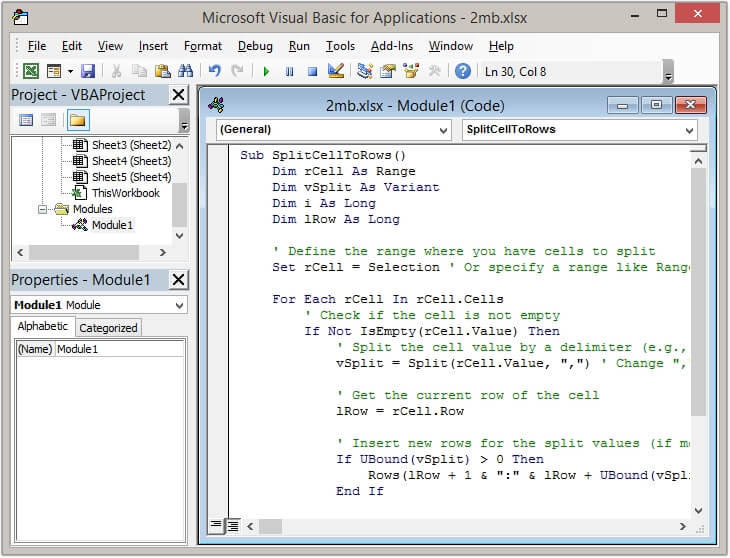Viewport: 730px width, 558px height.
Task: Expand the Module1 object dropdown in Properties
Action: point(179,305)
